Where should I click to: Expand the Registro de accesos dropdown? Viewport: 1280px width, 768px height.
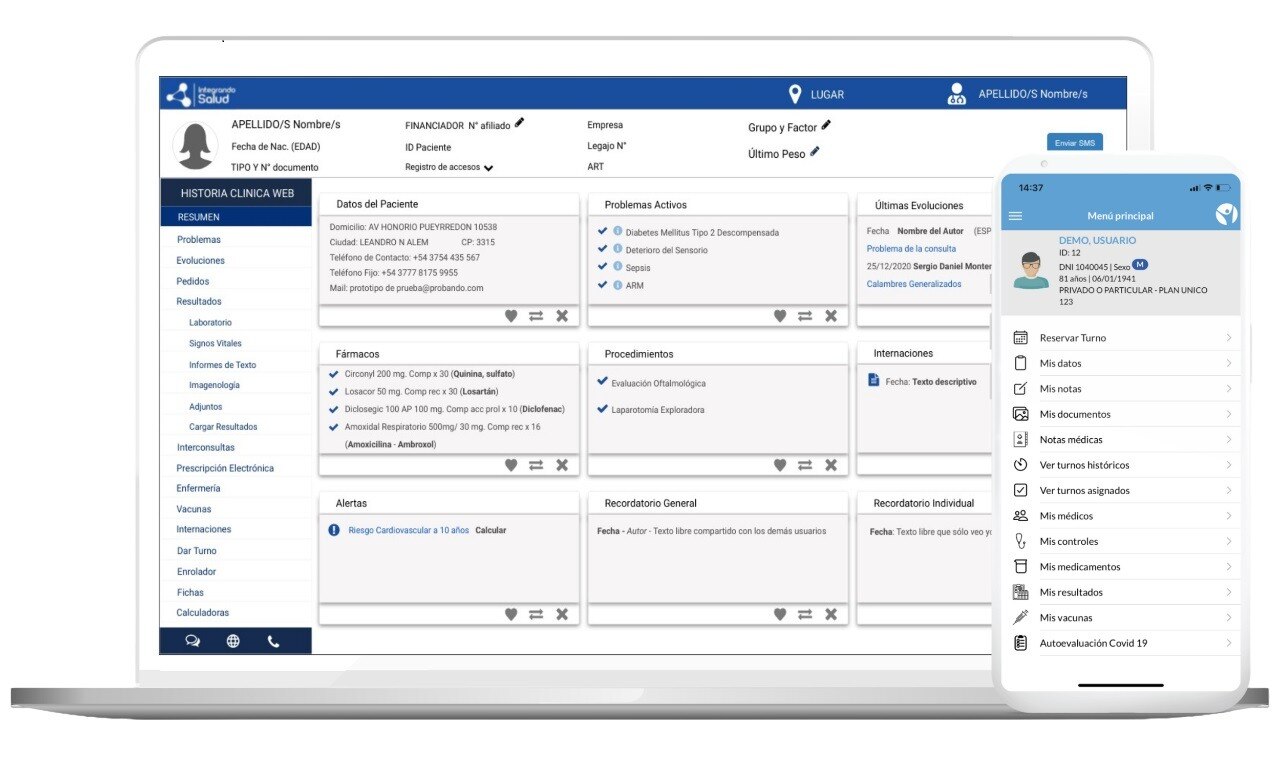coord(489,168)
